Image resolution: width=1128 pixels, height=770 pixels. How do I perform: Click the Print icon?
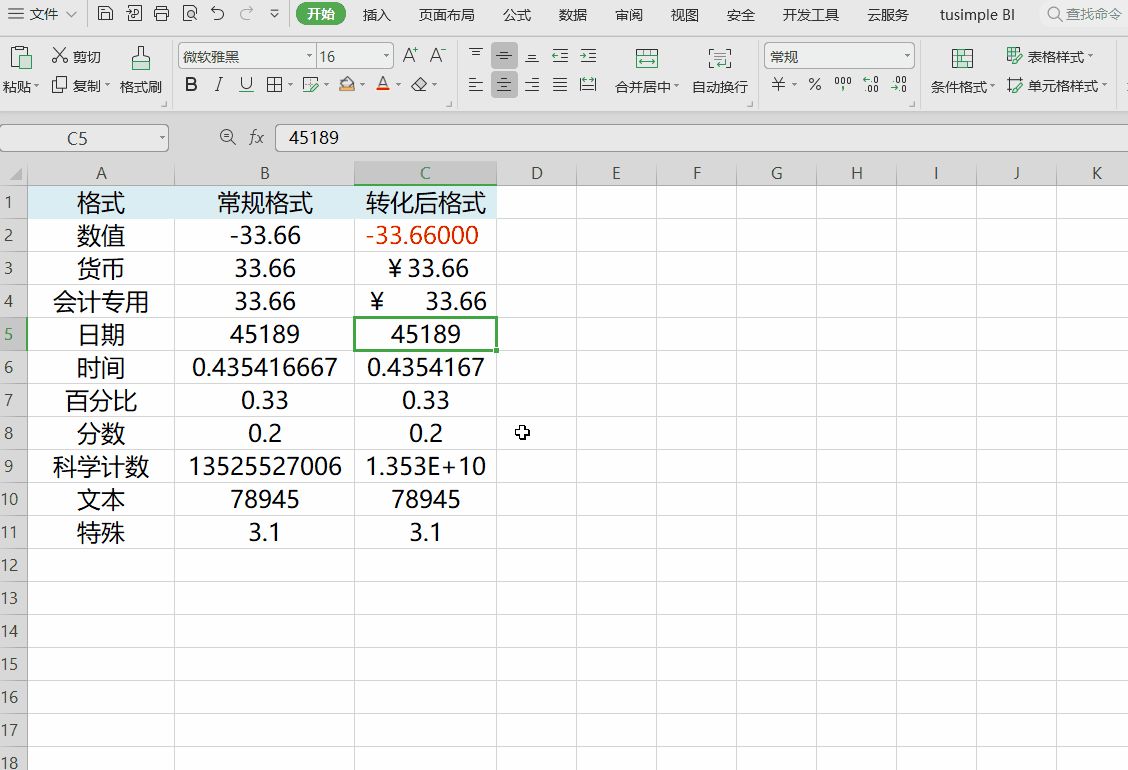pos(162,14)
